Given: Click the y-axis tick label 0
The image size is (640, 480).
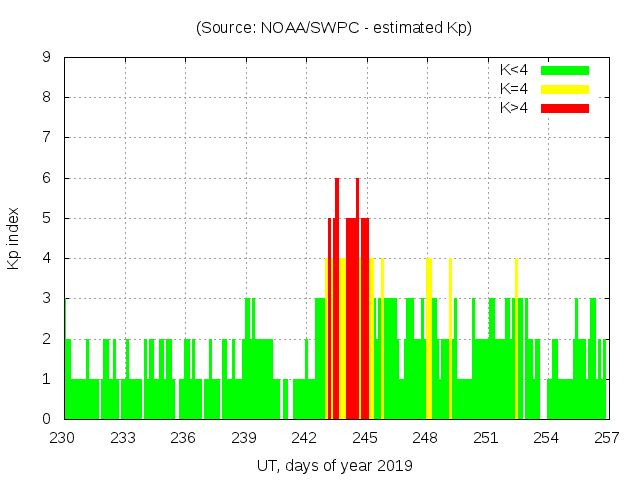Looking at the screenshot, I should (x=47, y=419).
